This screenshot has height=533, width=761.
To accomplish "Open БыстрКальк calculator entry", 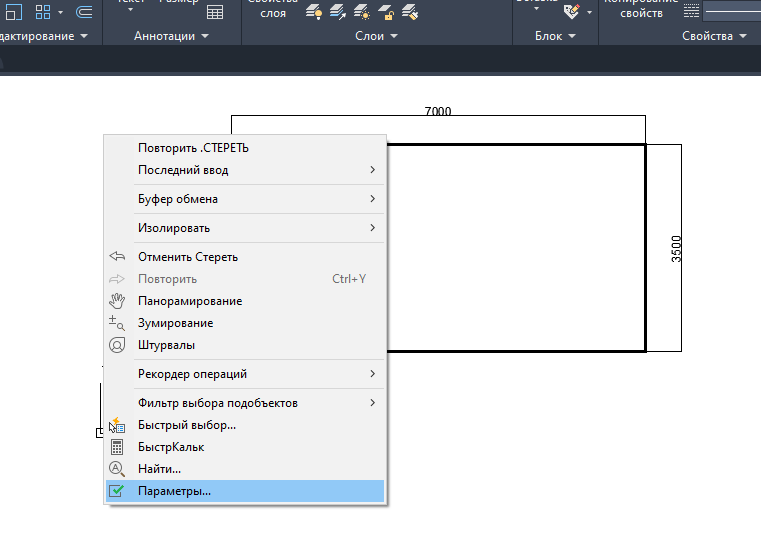I will coord(245,447).
